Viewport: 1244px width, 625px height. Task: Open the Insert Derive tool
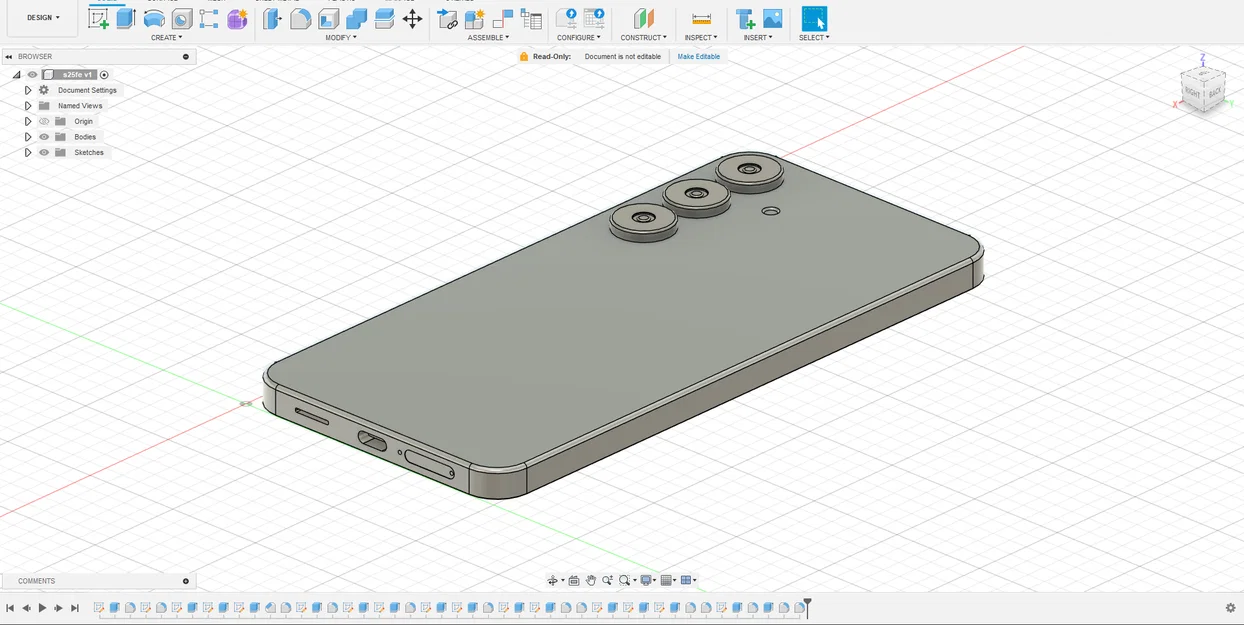coord(745,18)
